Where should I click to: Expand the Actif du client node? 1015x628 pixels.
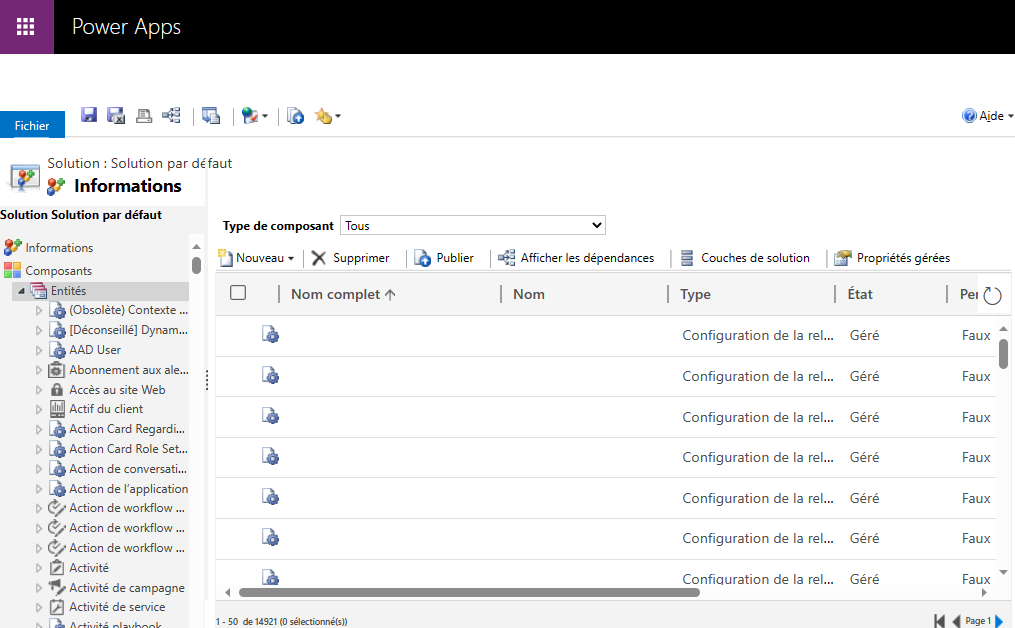pyautogui.click(x=39, y=409)
